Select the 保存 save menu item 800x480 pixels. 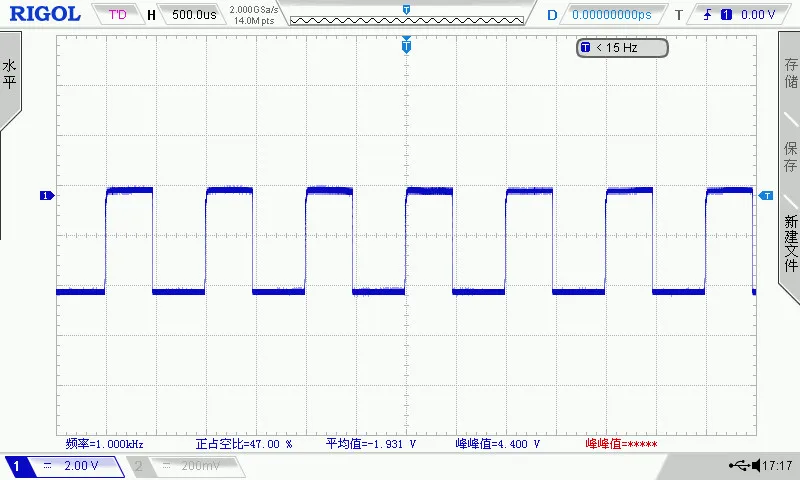(790, 157)
